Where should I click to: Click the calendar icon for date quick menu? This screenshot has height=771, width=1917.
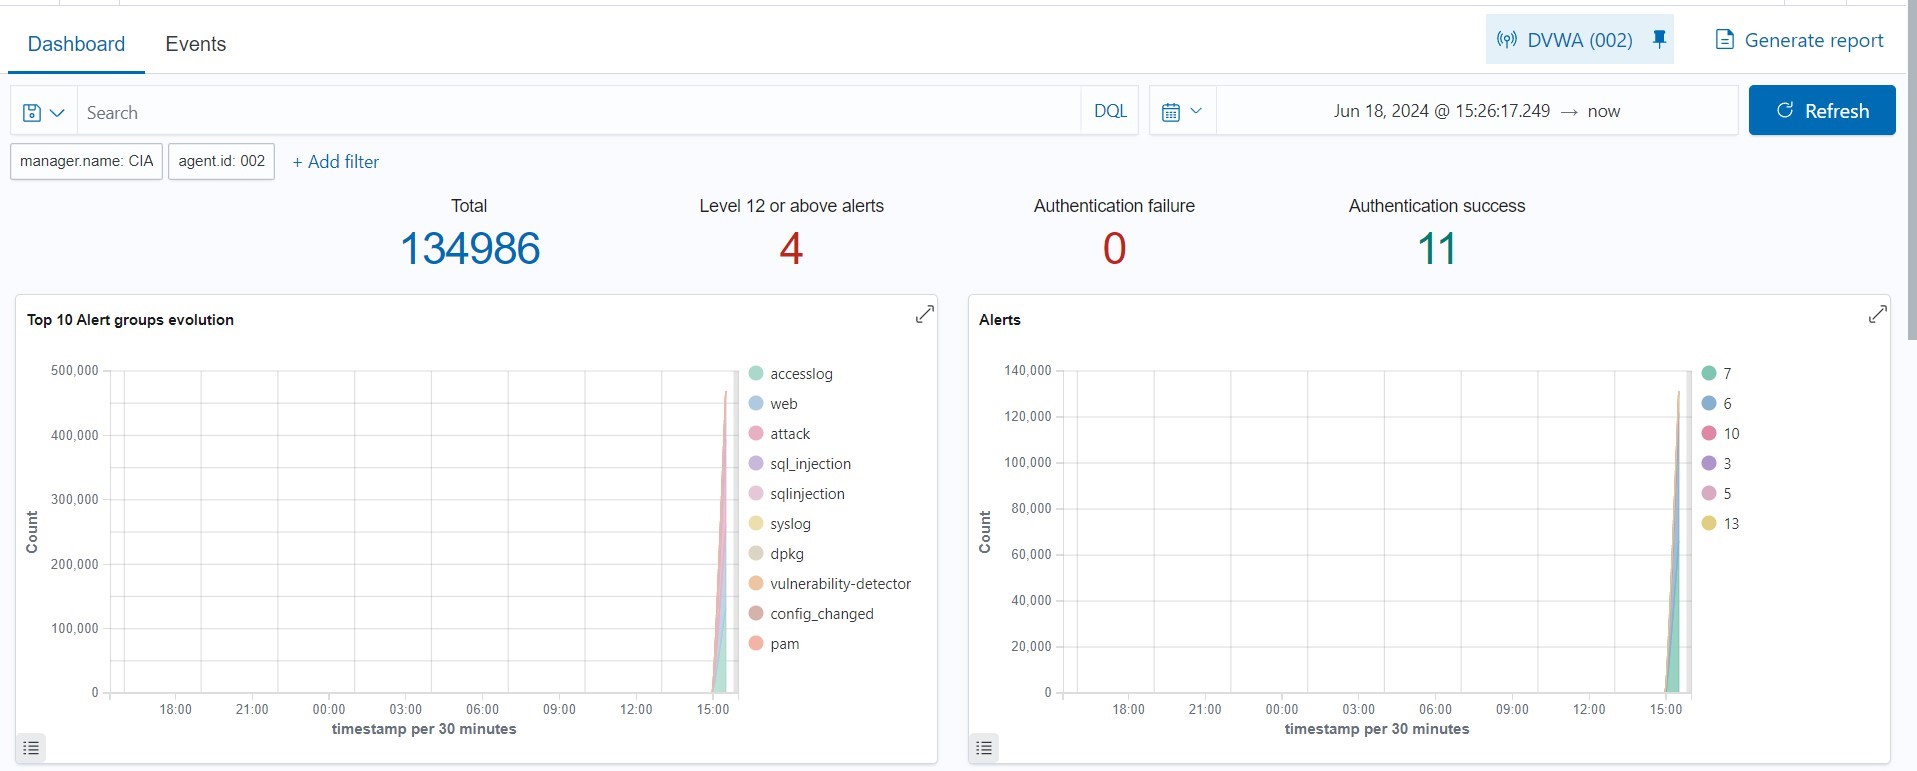pyautogui.click(x=1181, y=111)
